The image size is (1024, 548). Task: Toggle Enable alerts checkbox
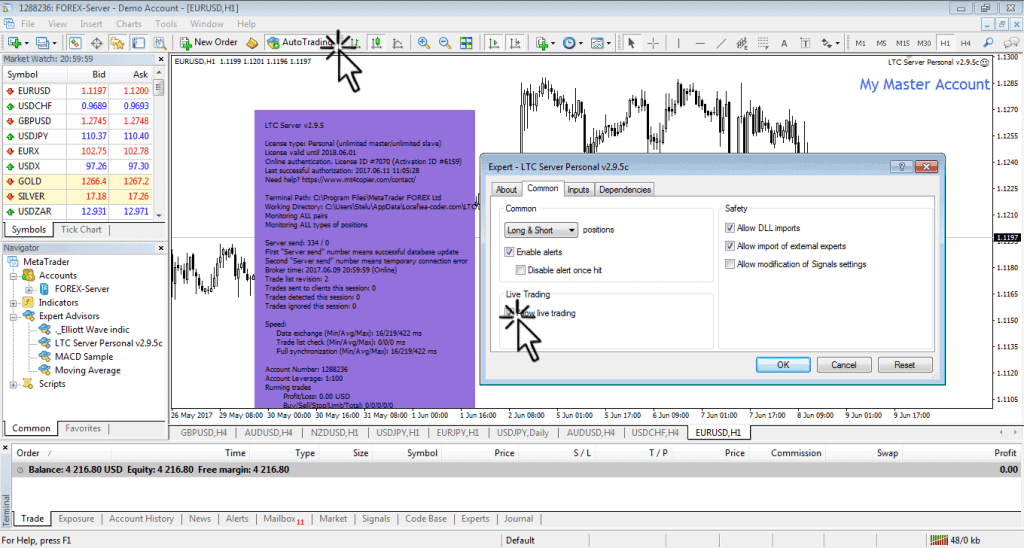509,252
